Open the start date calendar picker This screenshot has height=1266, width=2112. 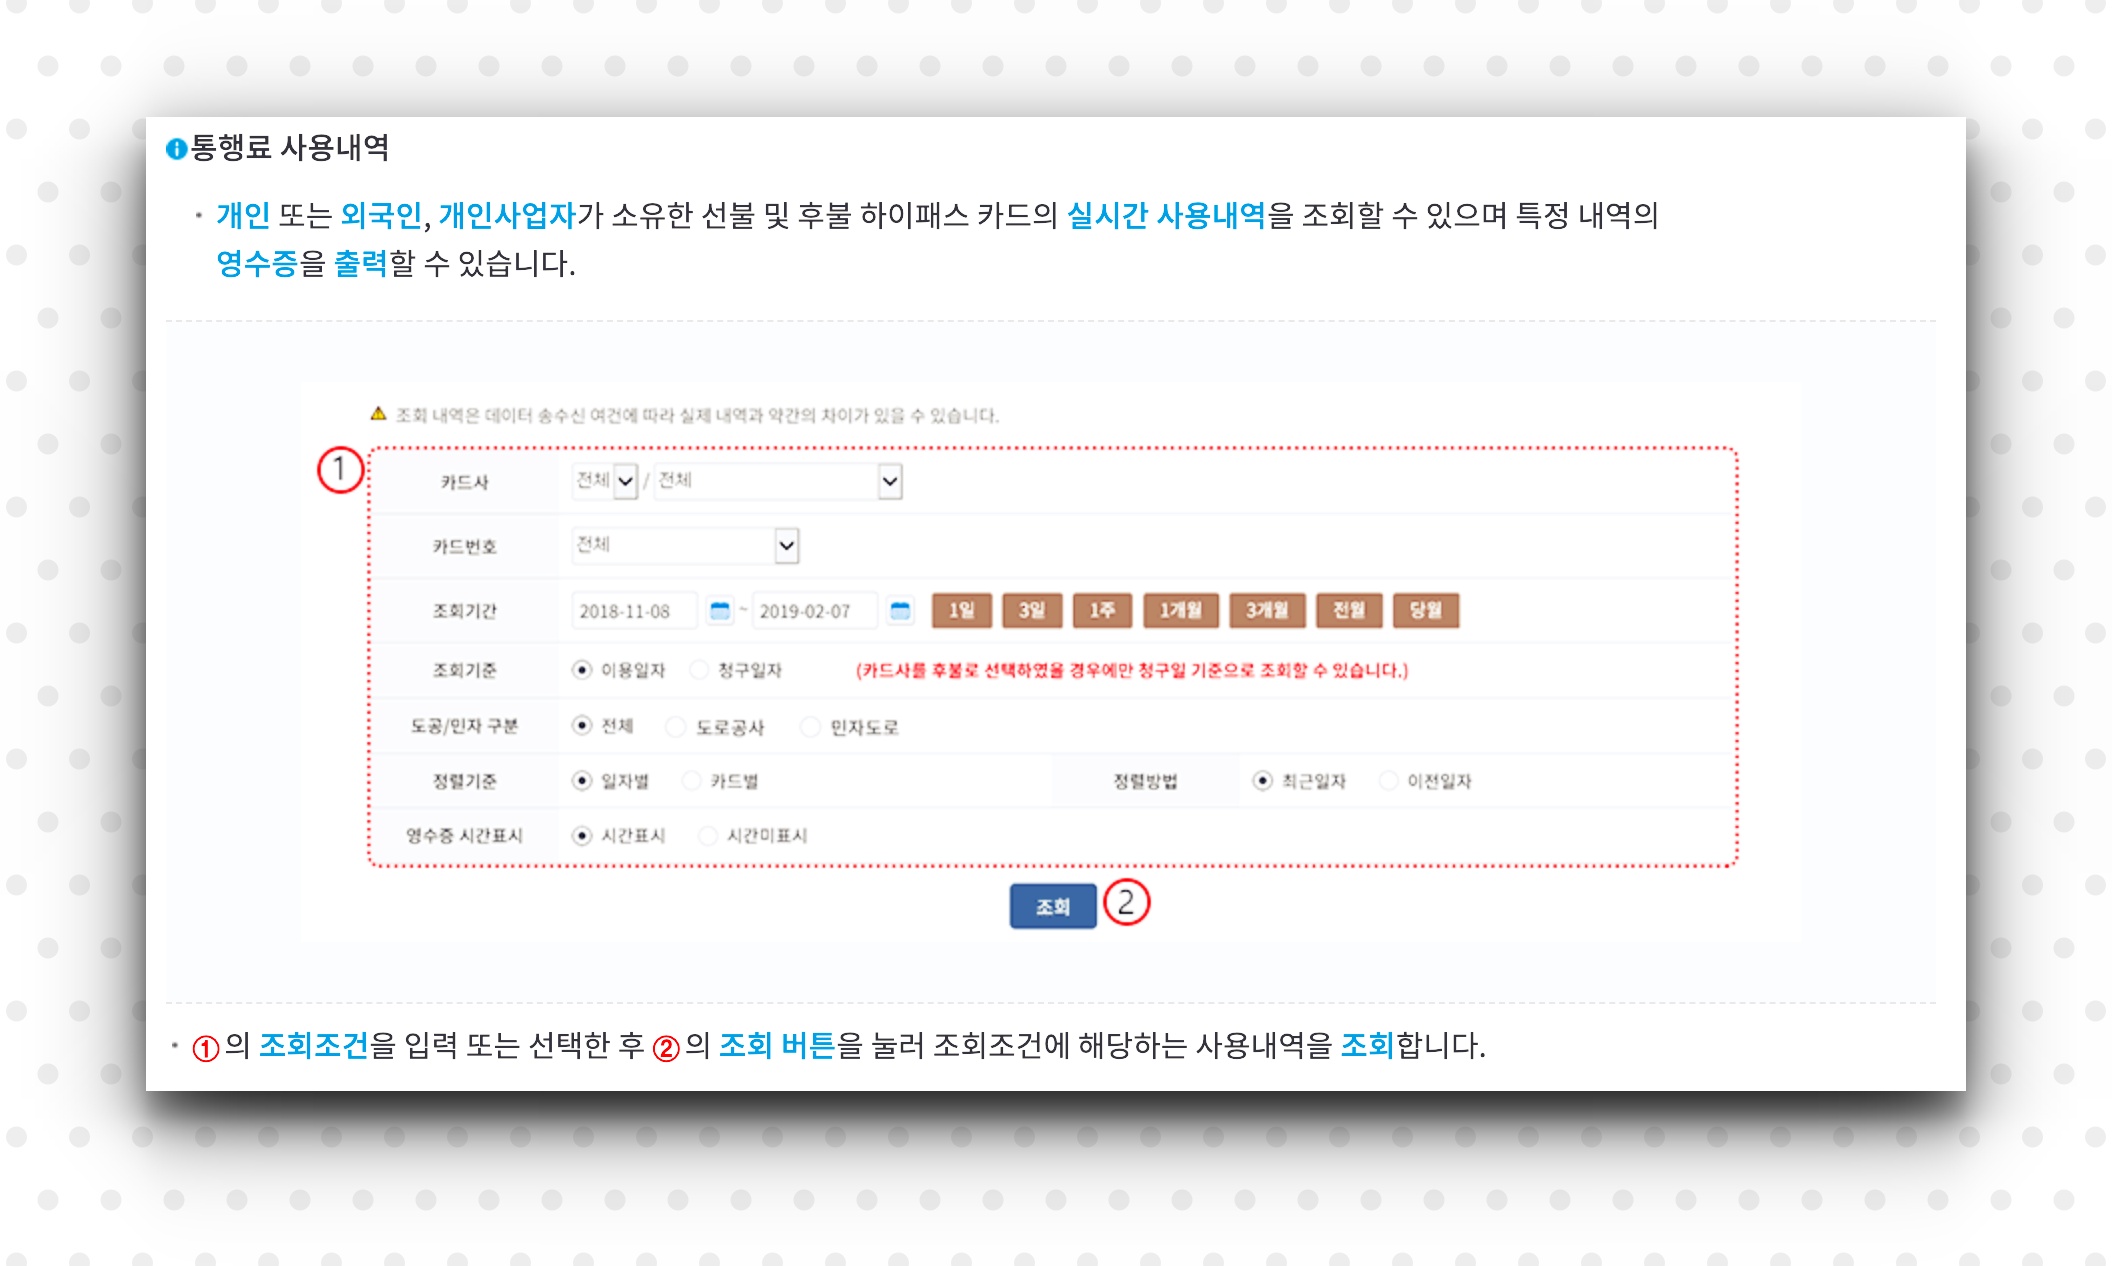coord(719,611)
